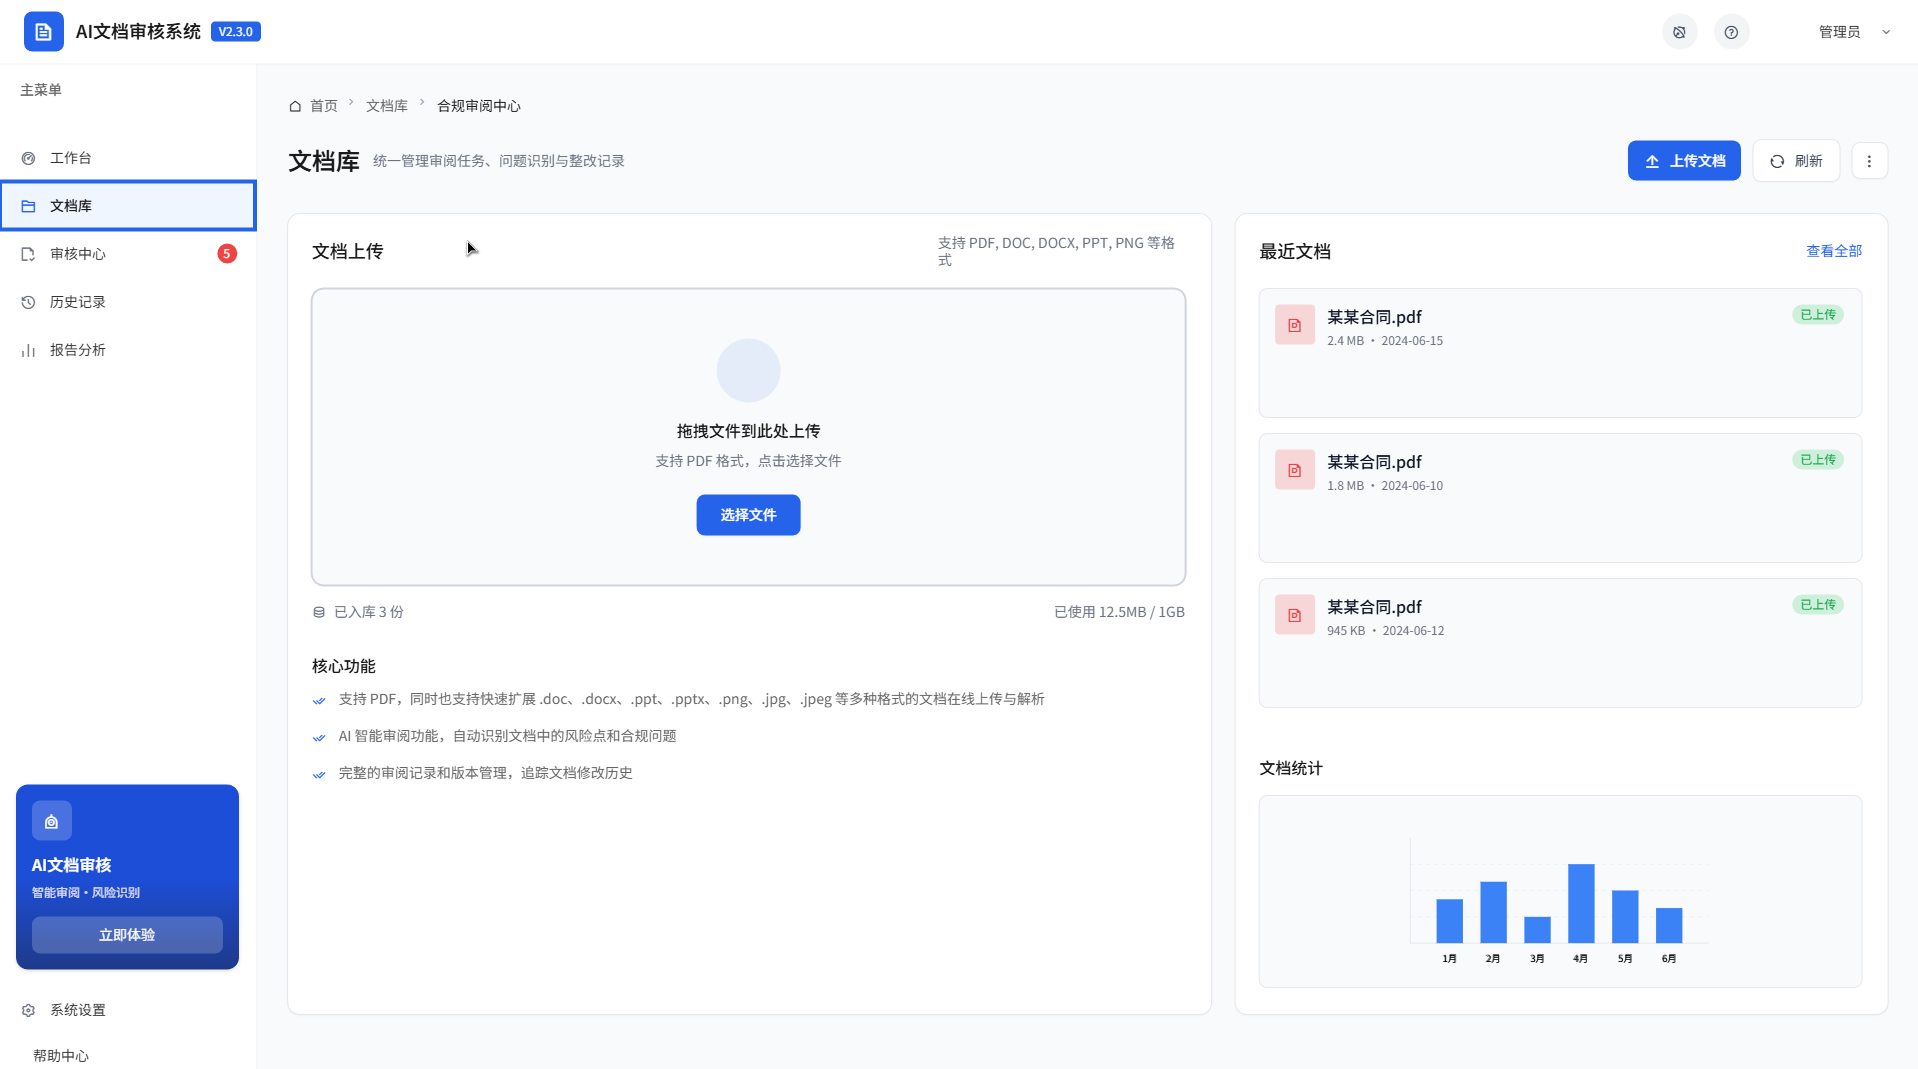The width and height of the screenshot is (1918, 1069).
Task: Click the red 5 badge on 审核中心
Action: pyautogui.click(x=227, y=254)
